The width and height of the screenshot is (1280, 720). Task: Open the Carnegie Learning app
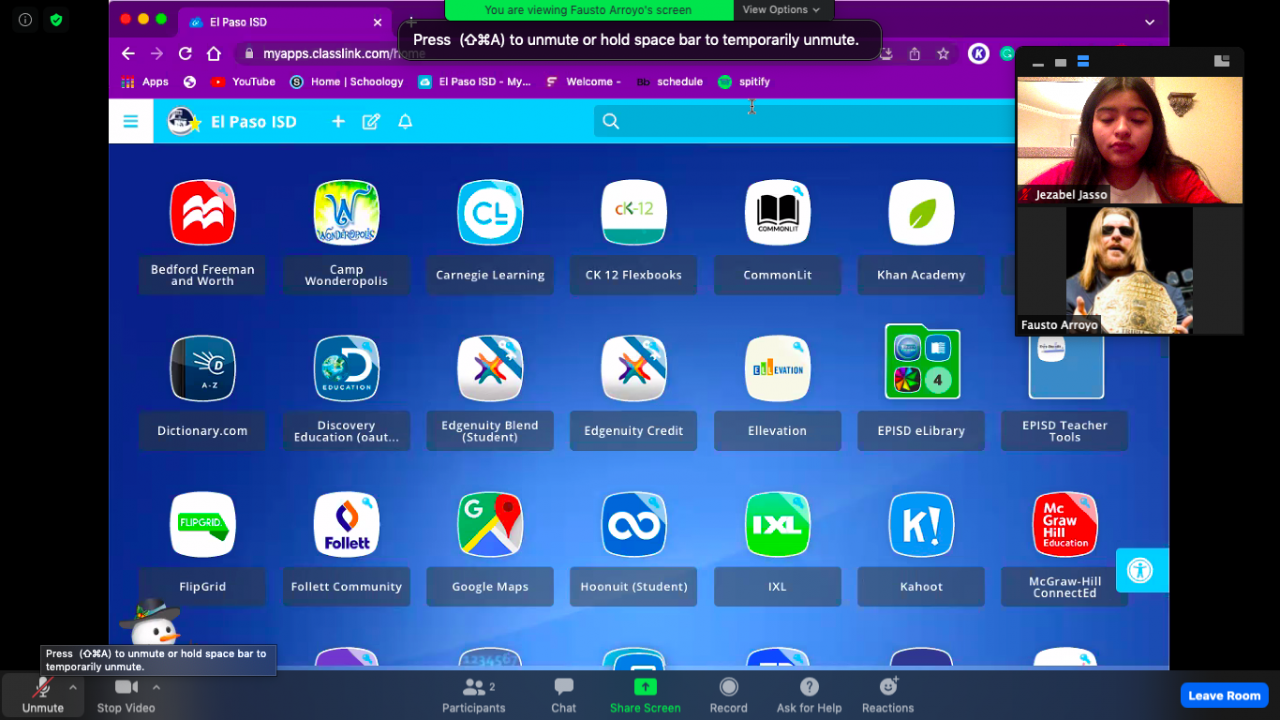point(490,213)
